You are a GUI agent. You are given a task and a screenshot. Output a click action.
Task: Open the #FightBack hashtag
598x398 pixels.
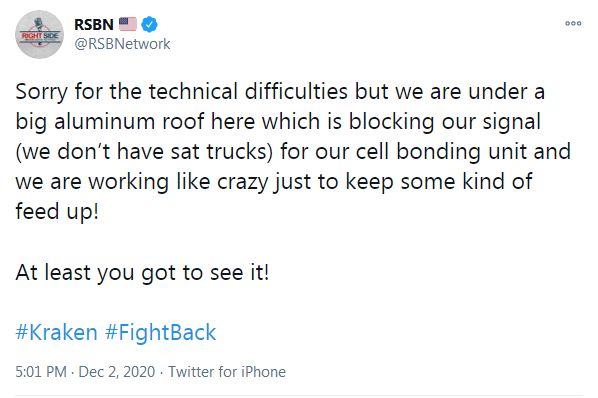coord(160,332)
